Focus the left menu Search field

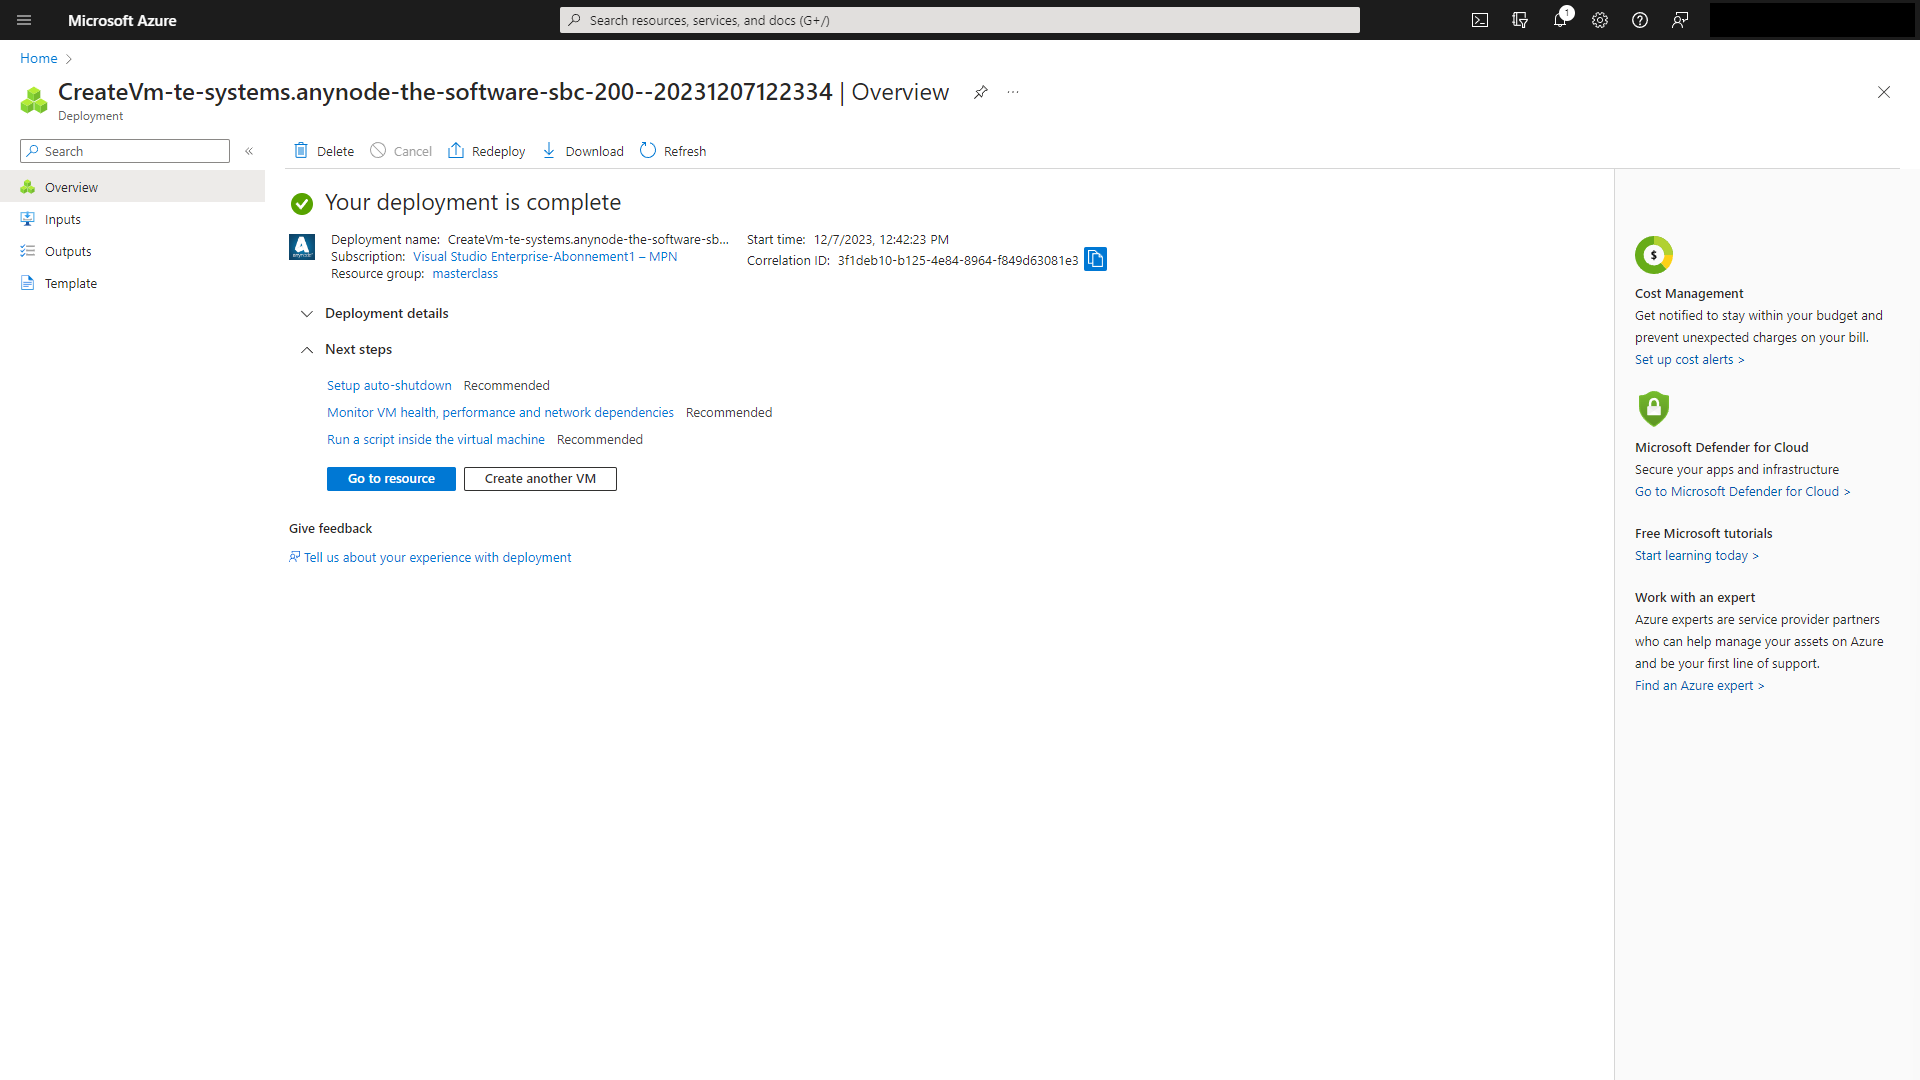125,151
